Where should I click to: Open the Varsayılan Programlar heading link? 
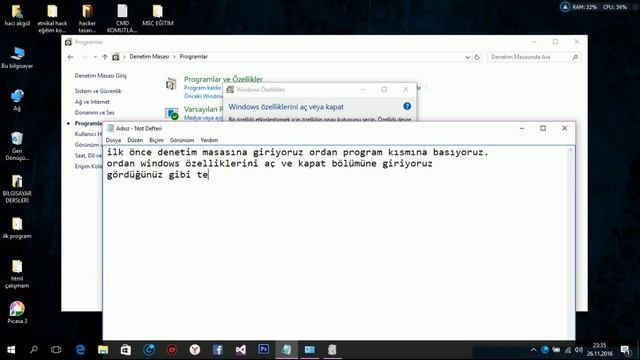click(203, 109)
